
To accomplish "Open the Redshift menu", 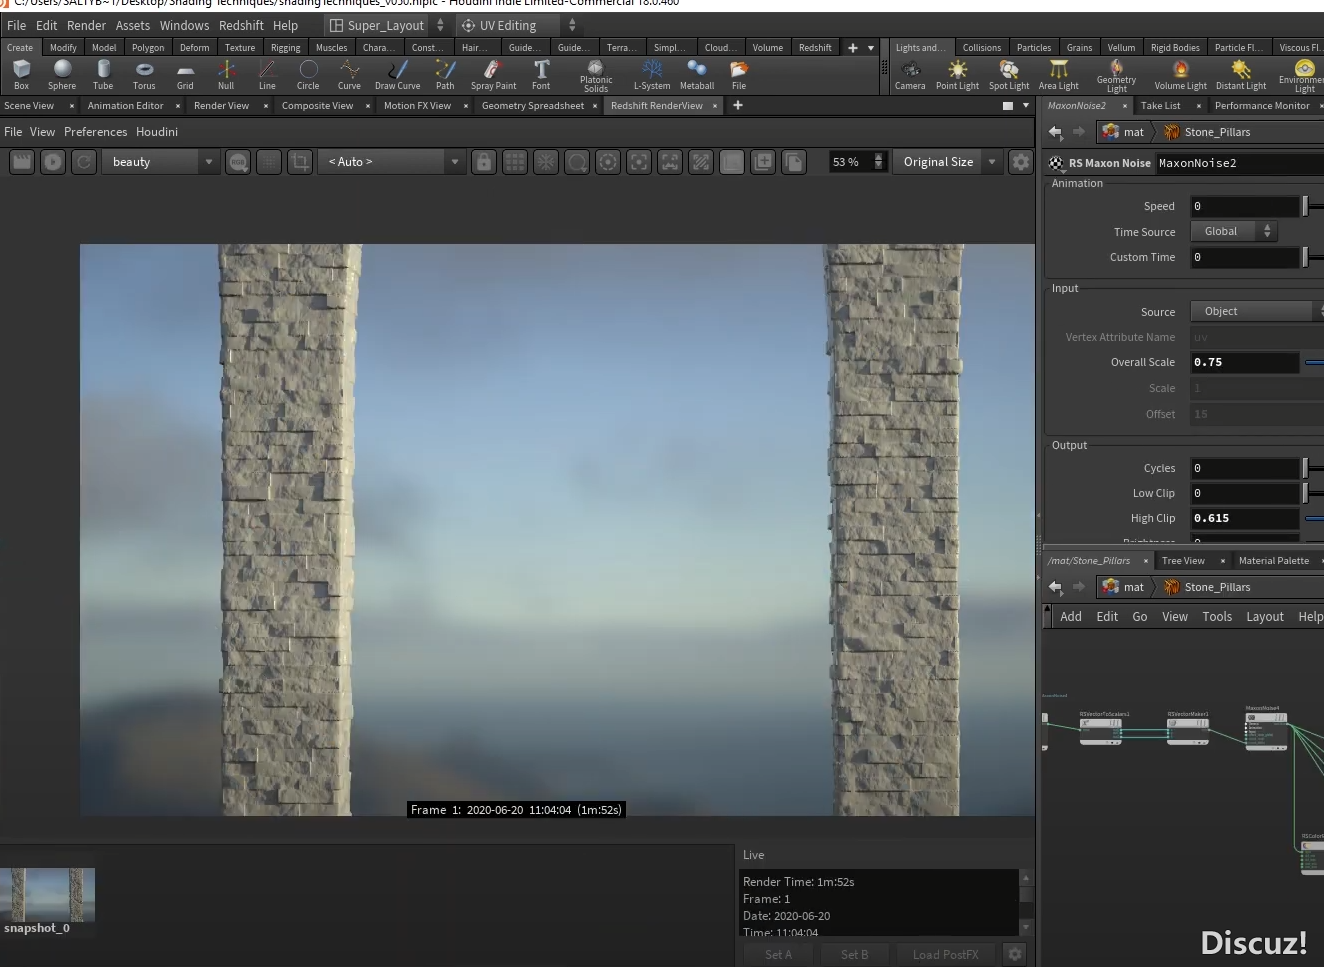I will pyautogui.click(x=241, y=25).
